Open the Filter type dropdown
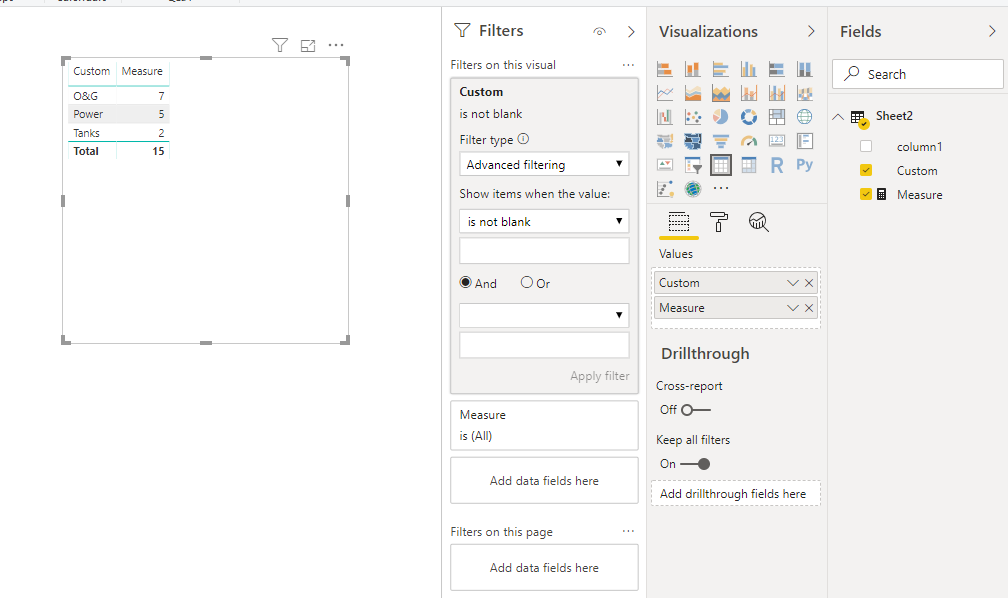 [544, 164]
